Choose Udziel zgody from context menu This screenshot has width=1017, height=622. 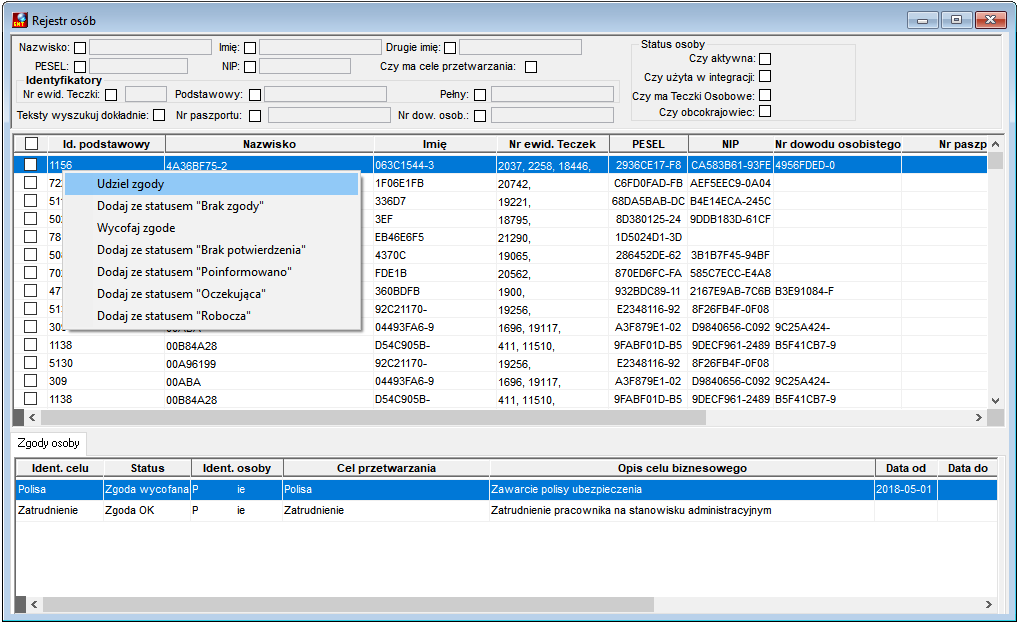click(211, 184)
